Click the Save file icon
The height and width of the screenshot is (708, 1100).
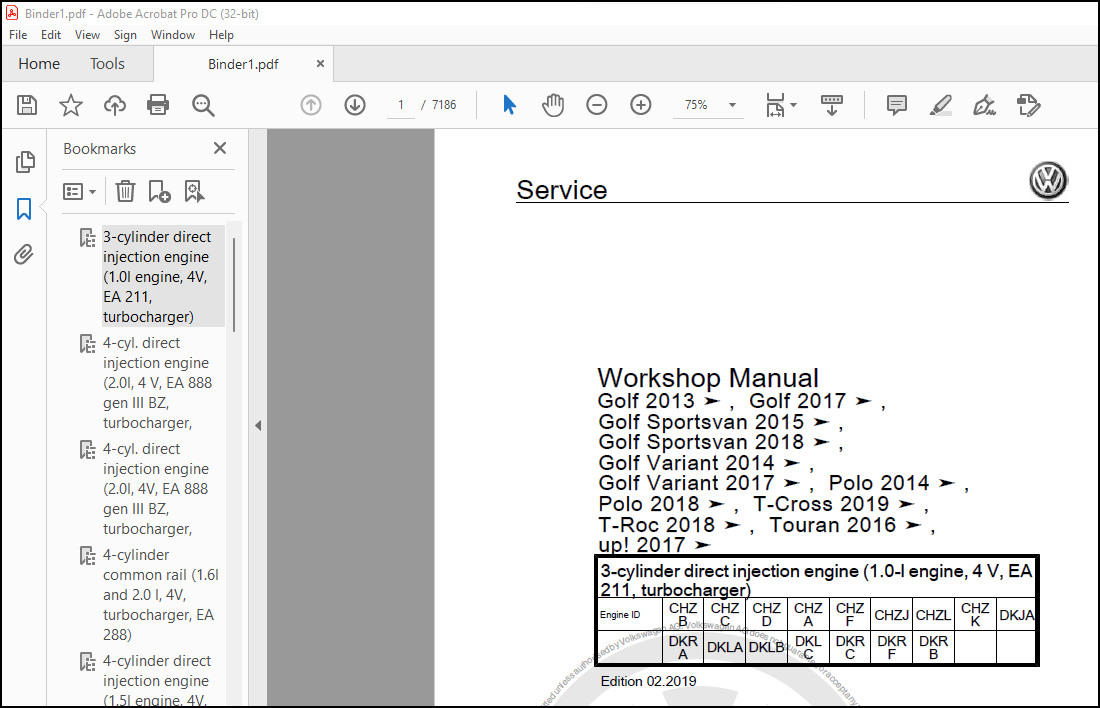coord(27,105)
